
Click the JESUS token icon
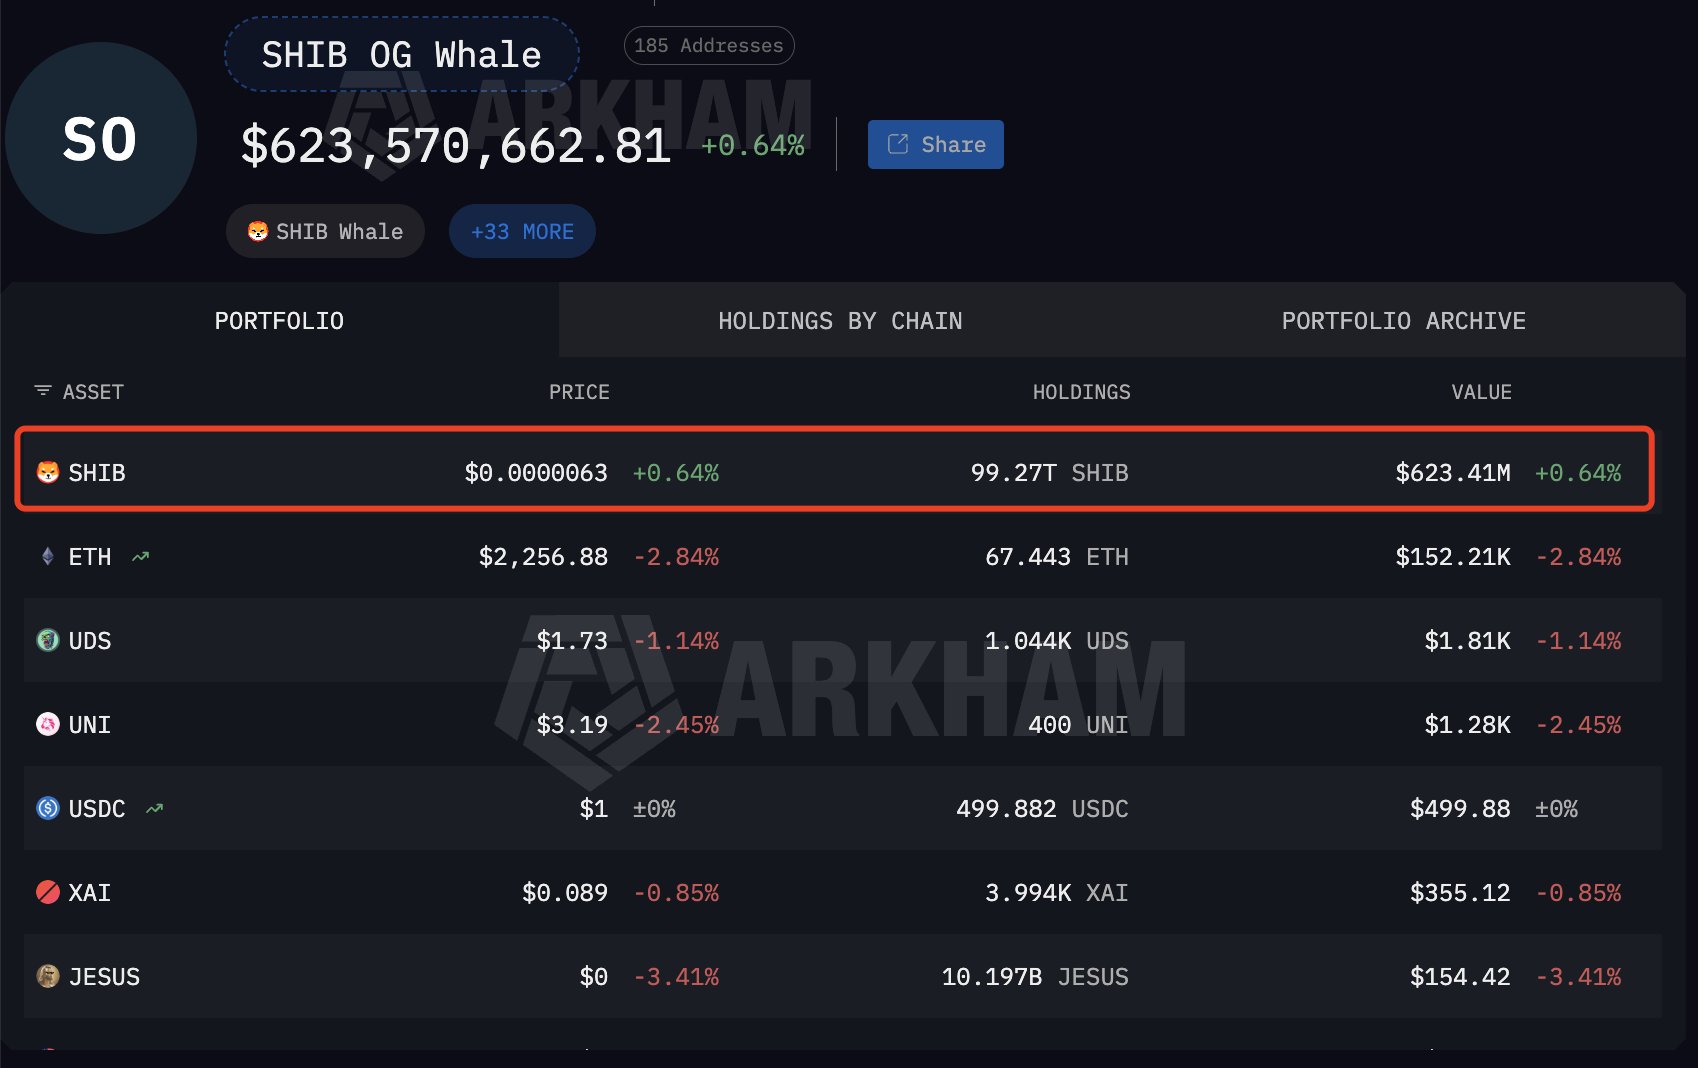click(x=47, y=976)
